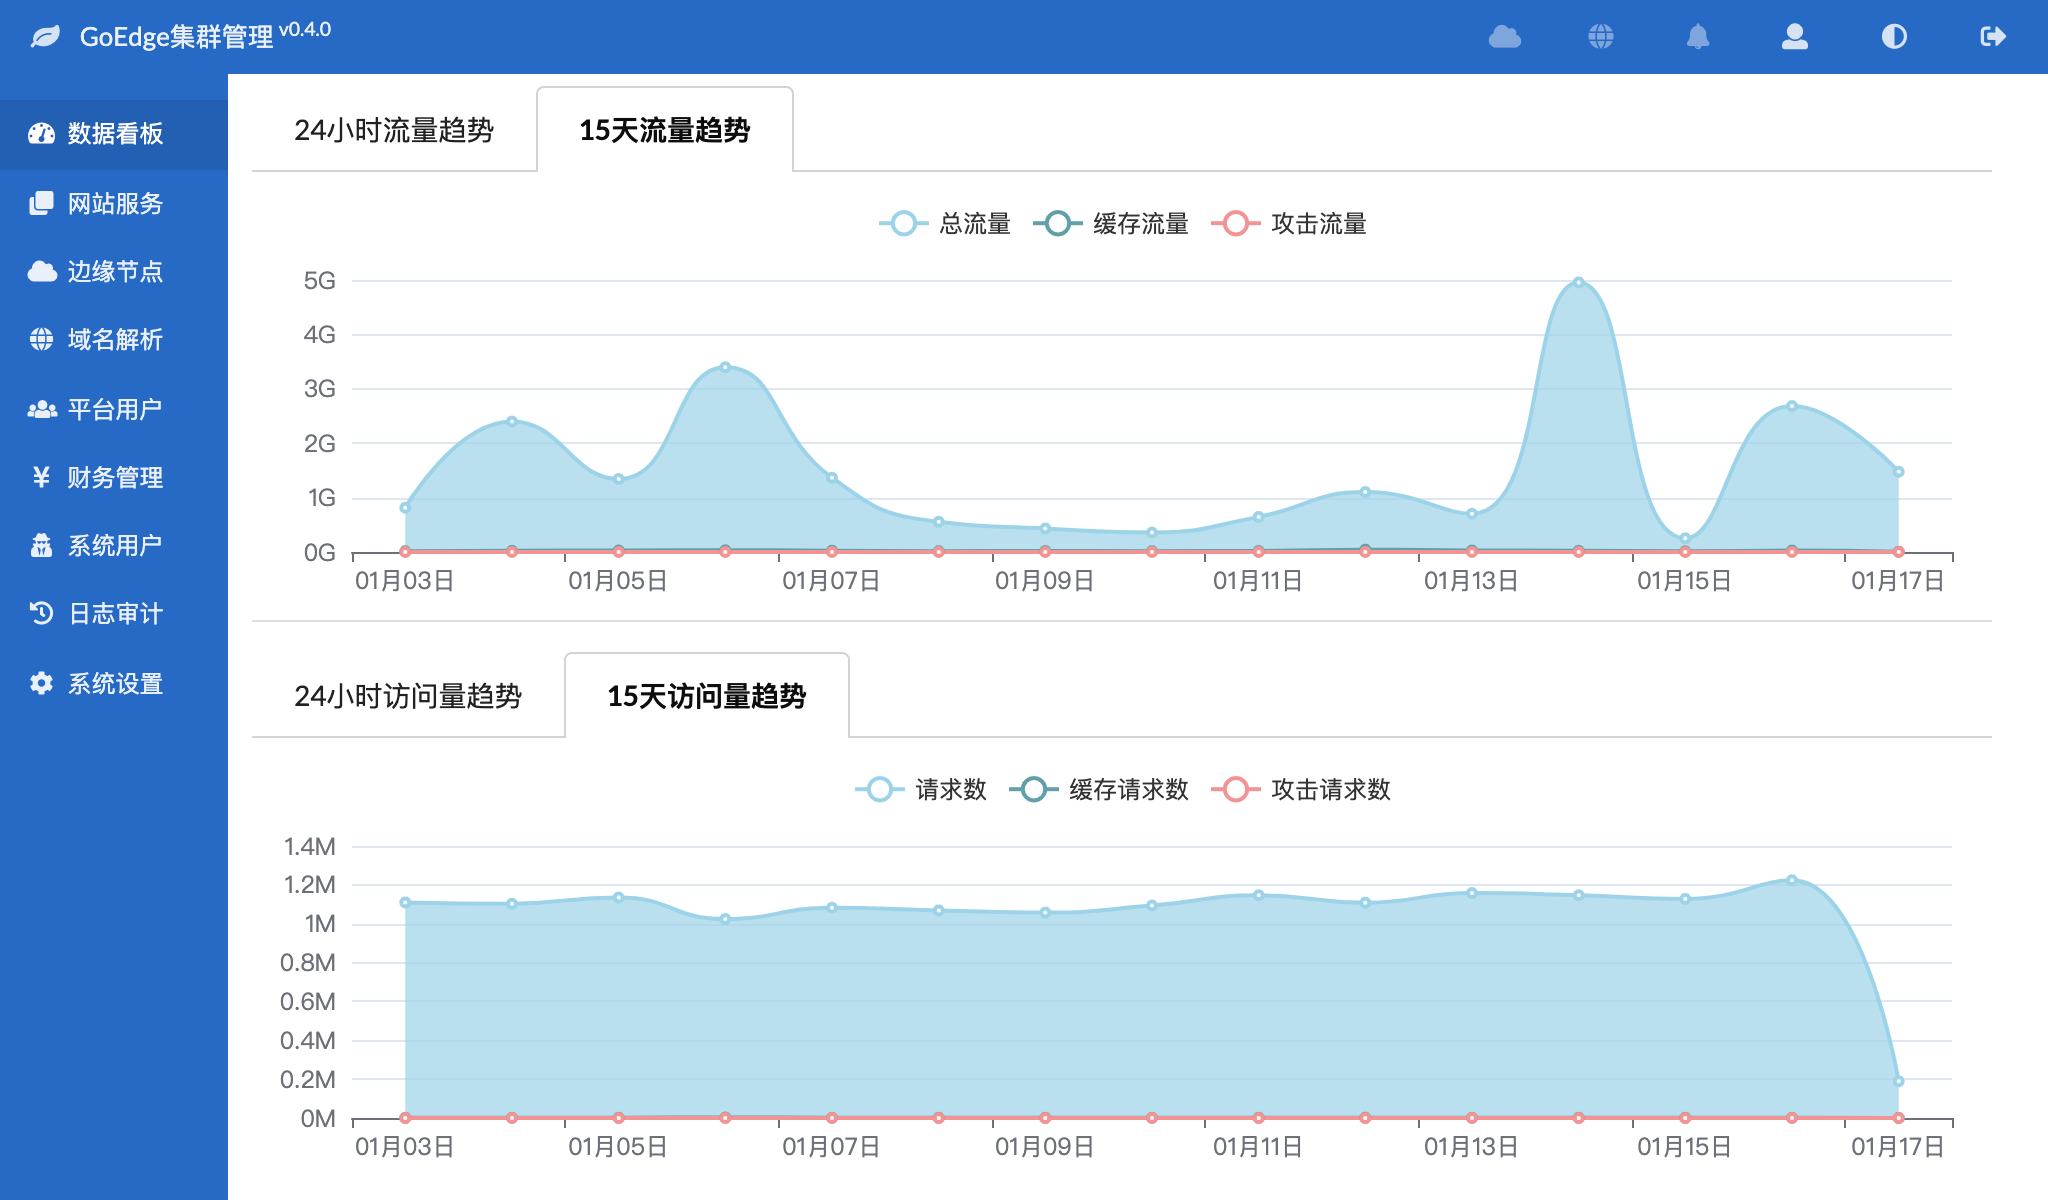Click the 日志审计 history icon
Screen dimensions: 2048x1200
tap(41, 614)
